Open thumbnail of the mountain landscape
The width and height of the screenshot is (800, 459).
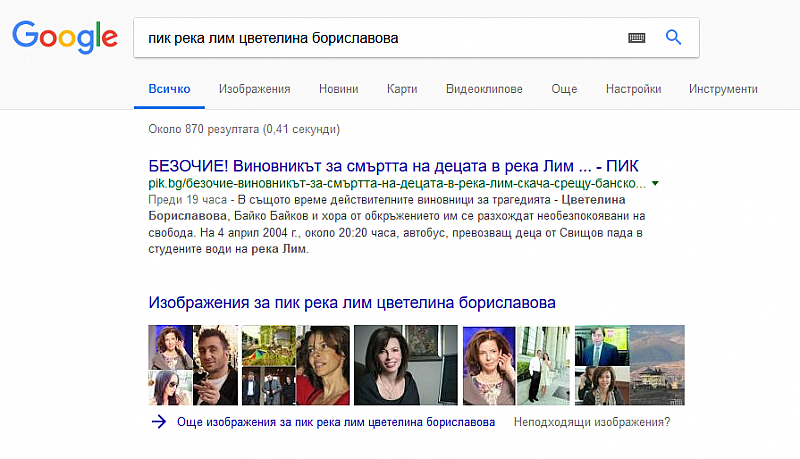[658, 347]
